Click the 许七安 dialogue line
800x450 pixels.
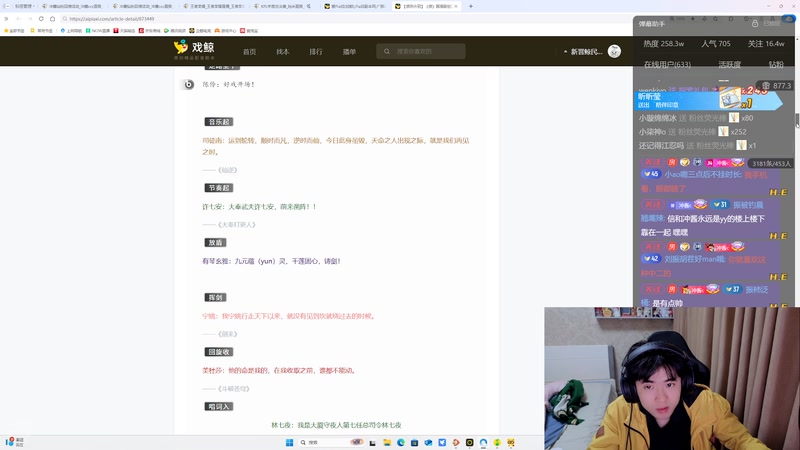click(259, 207)
